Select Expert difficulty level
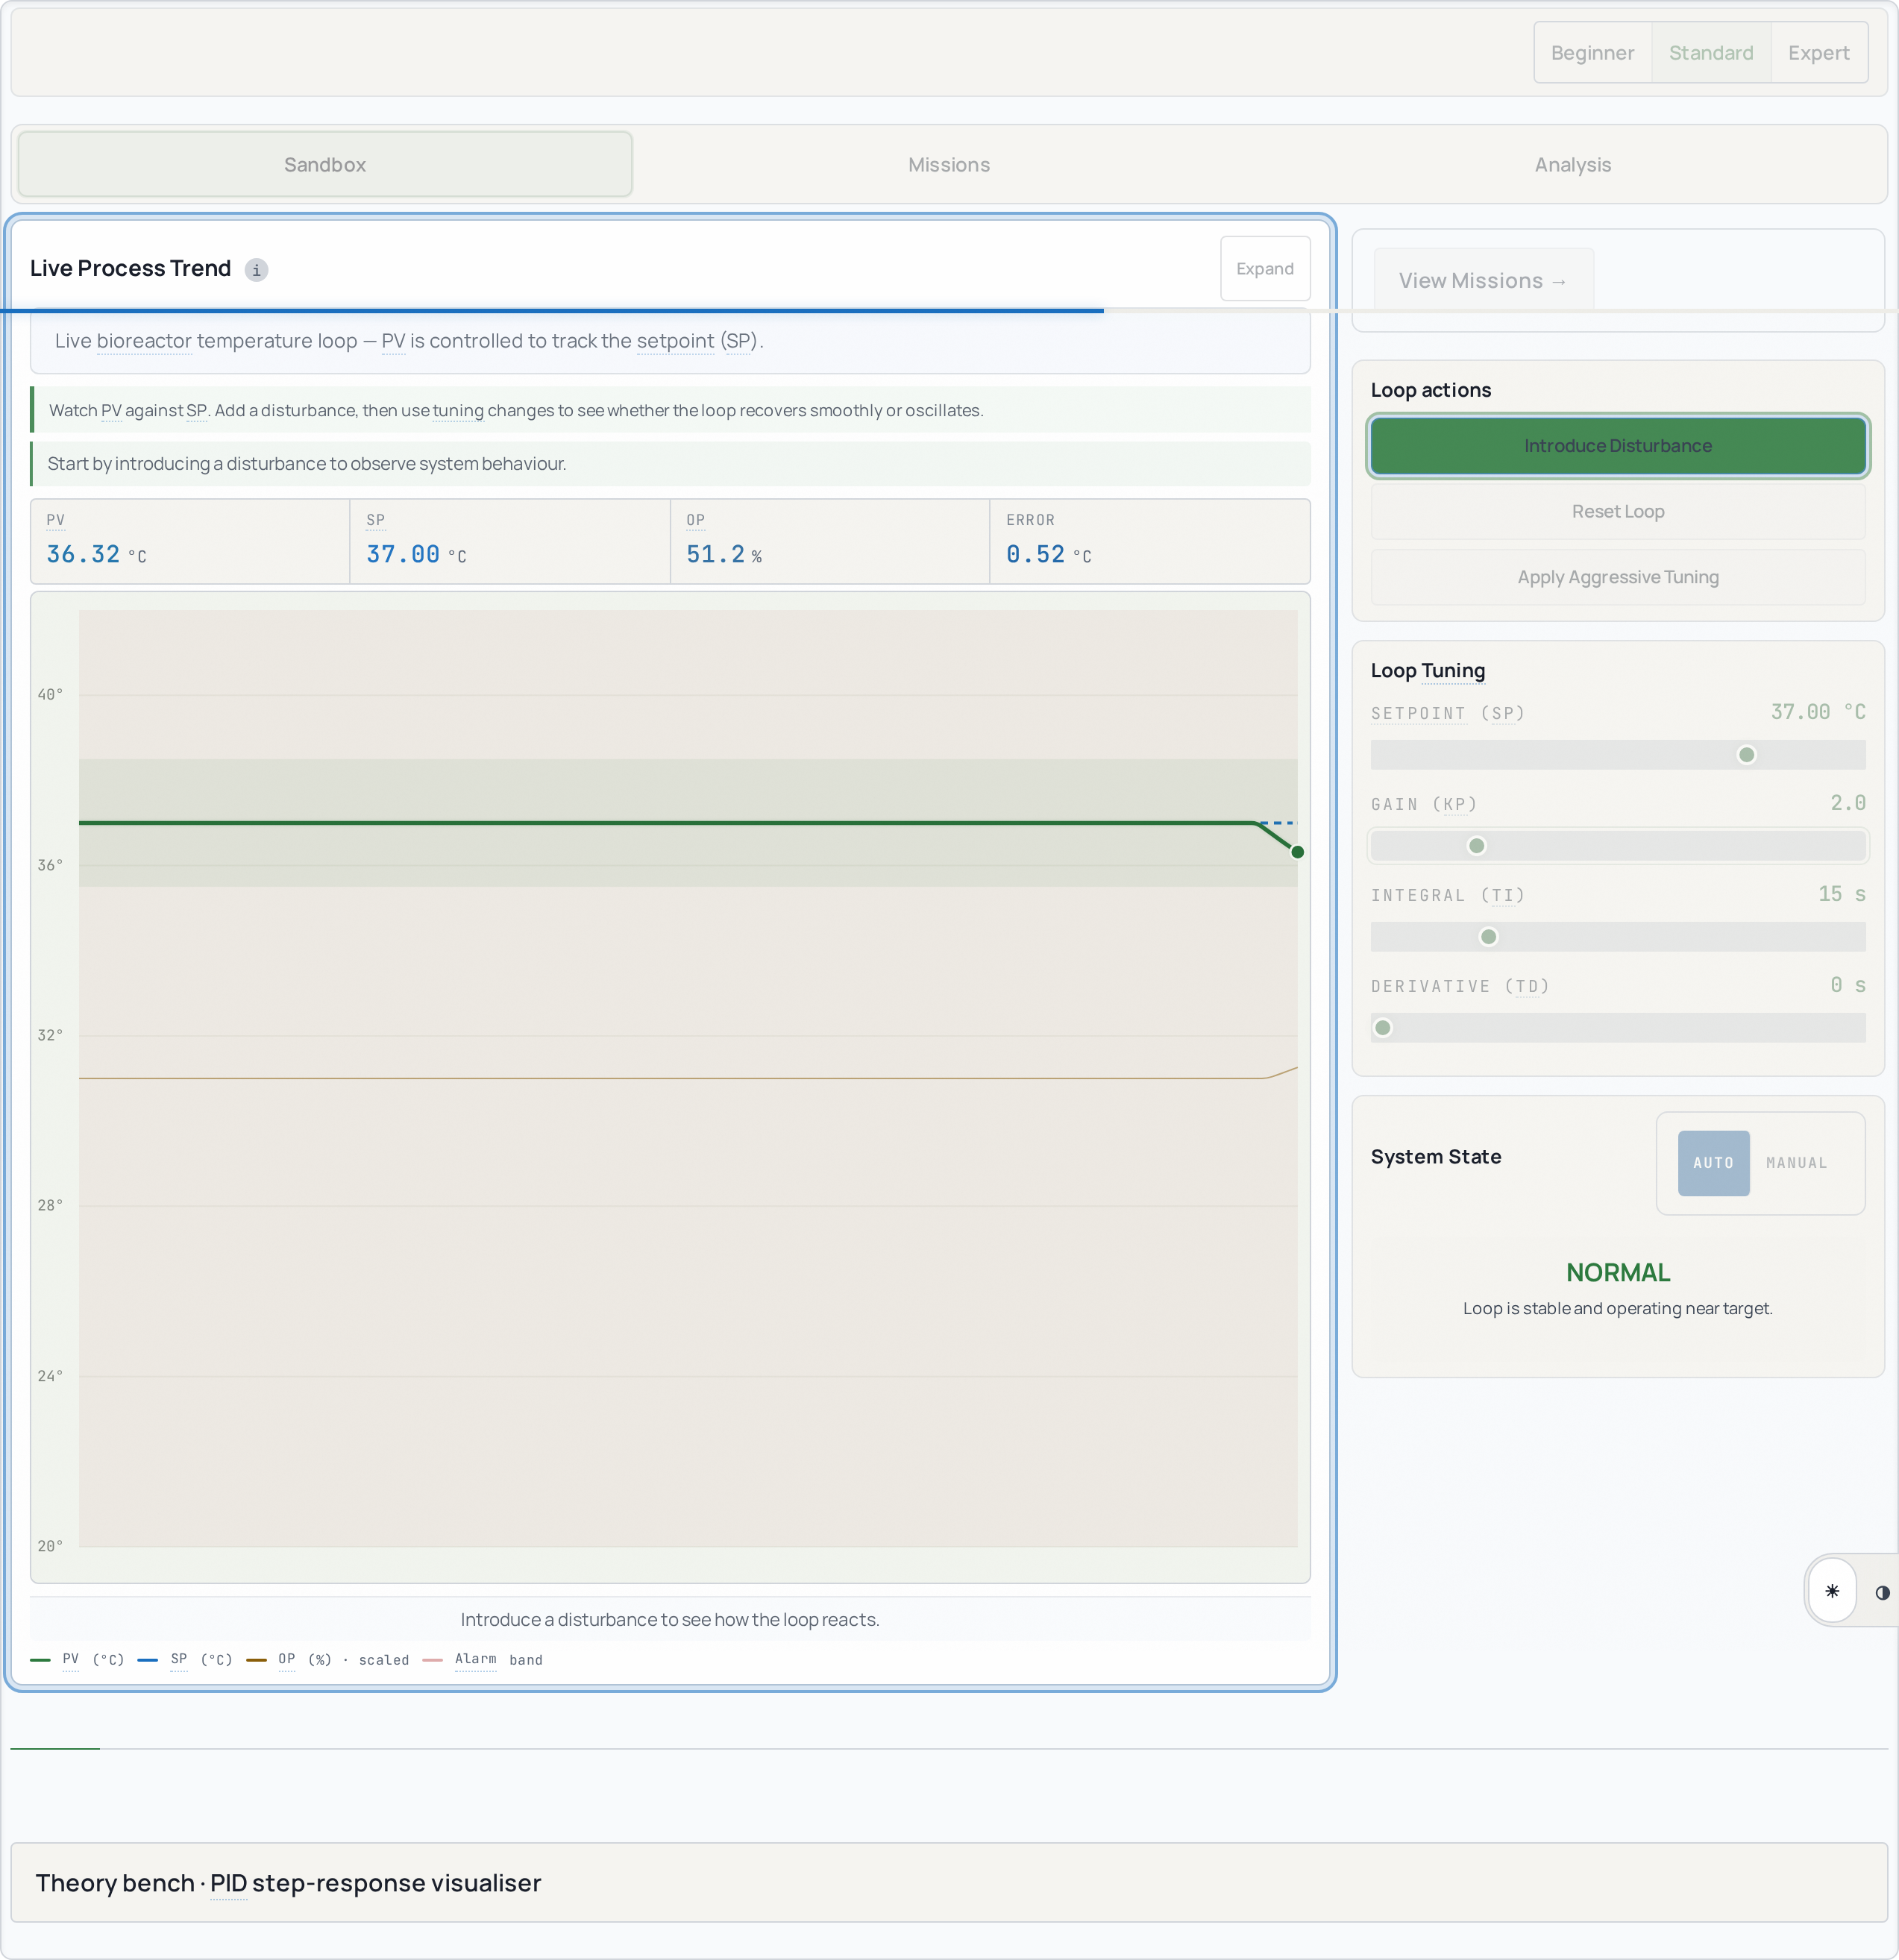The height and width of the screenshot is (1960, 1899). pos(1818,53)
